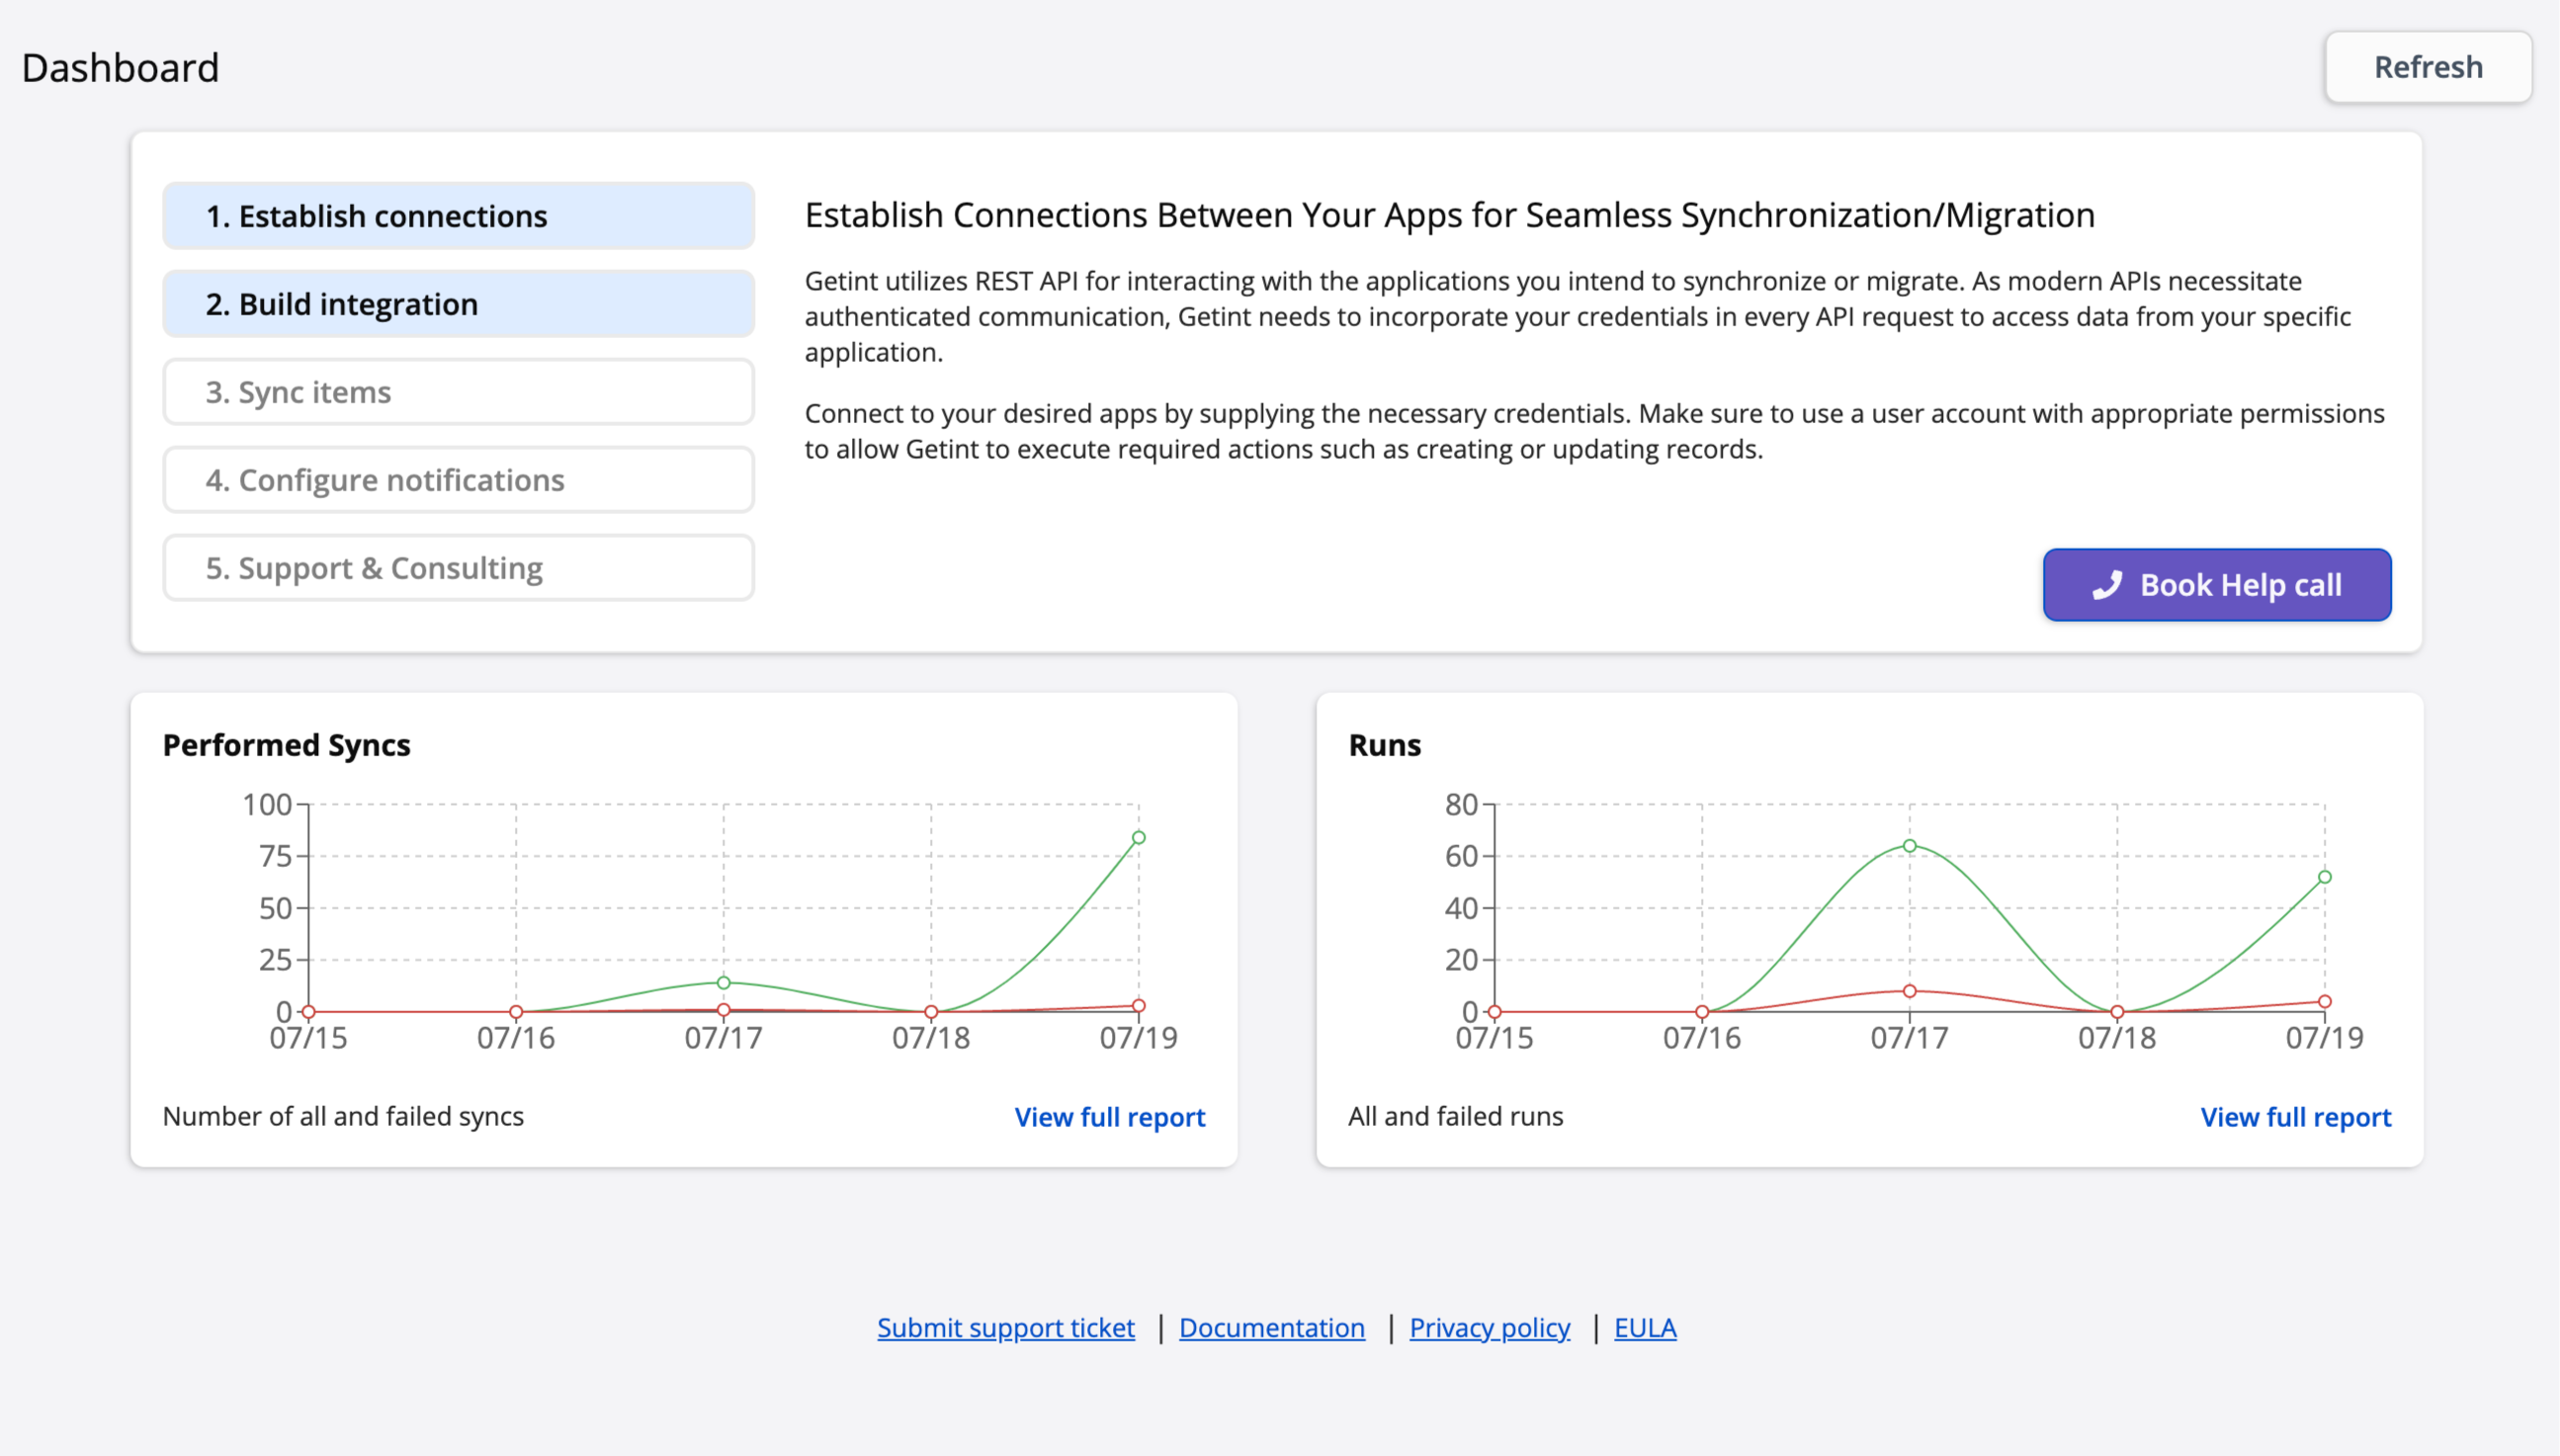View full report for Runs
Image resolution: width=2560 pixels, height=1456 pixels.
pyautogui.click(x=2295, y=1116)
